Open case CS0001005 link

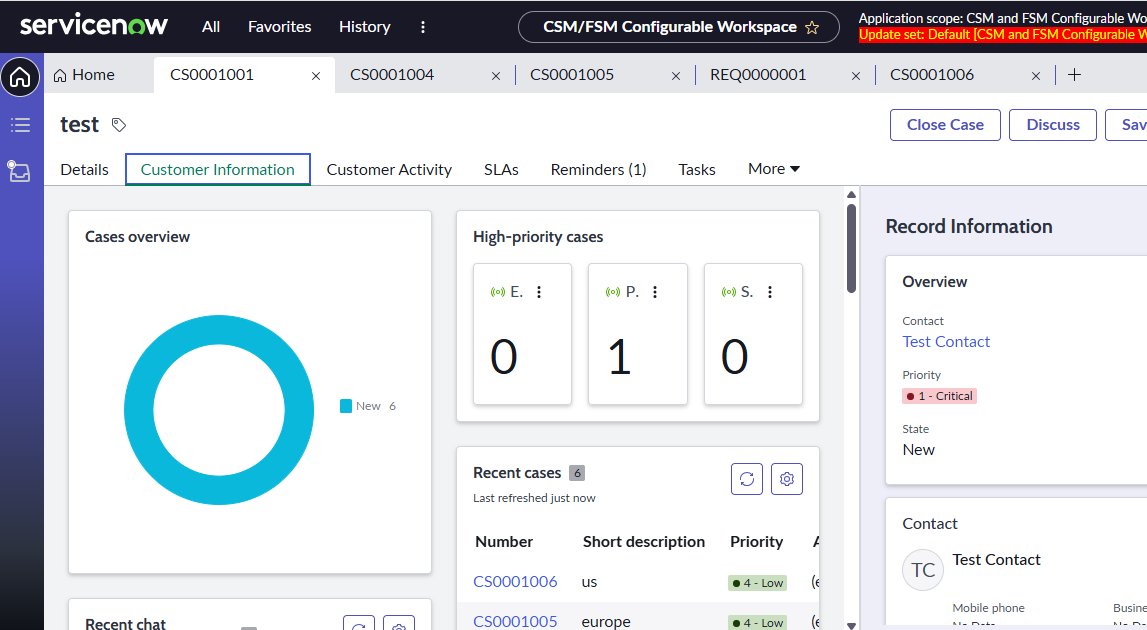(x=515, y=621)
